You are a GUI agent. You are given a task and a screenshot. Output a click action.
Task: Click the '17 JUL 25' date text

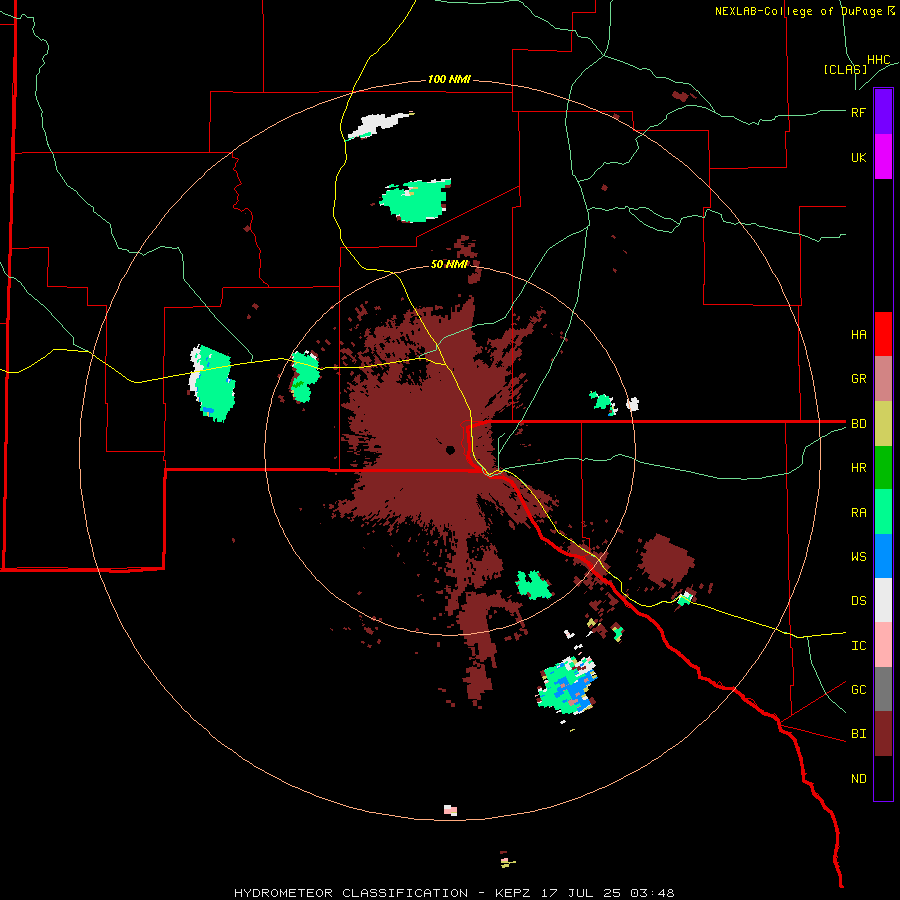pos(581,893)
